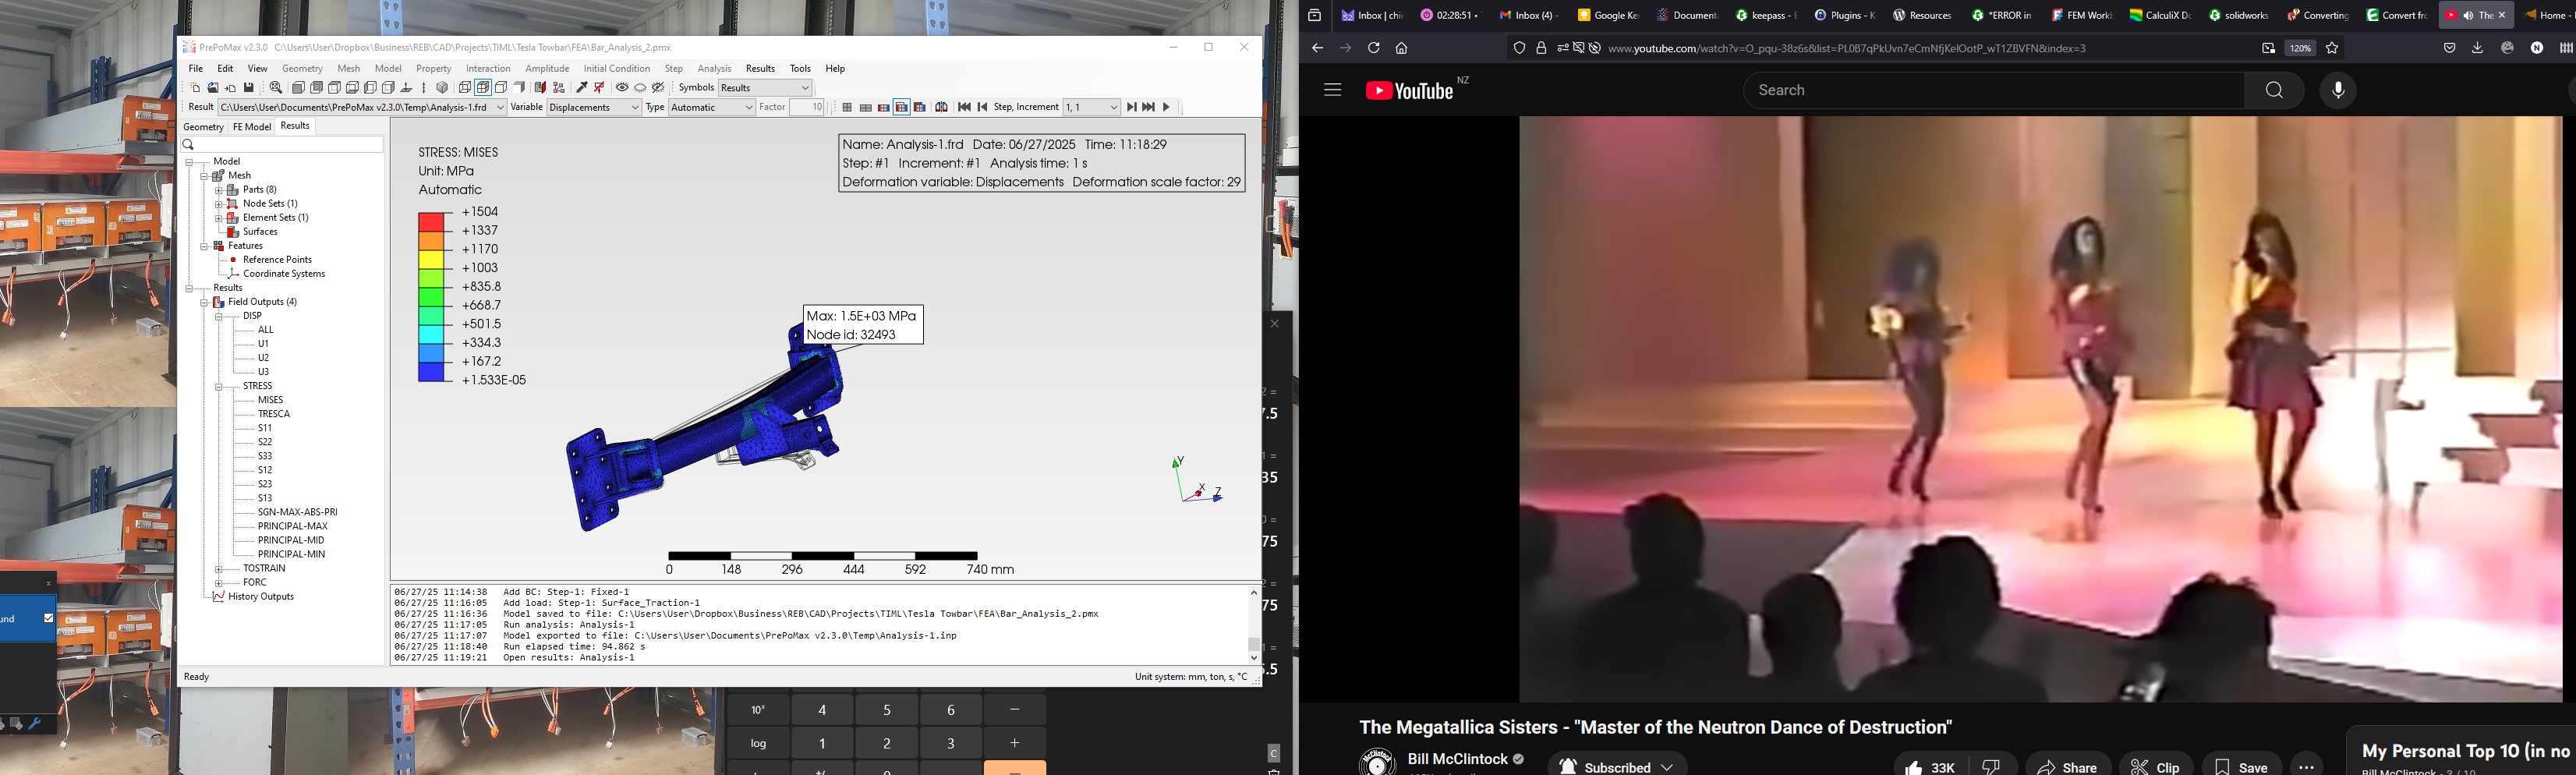Viewport: 2576px width, 775px height.
Task: Toggle No edges shaded display icon
Action: tap(520, 87)
